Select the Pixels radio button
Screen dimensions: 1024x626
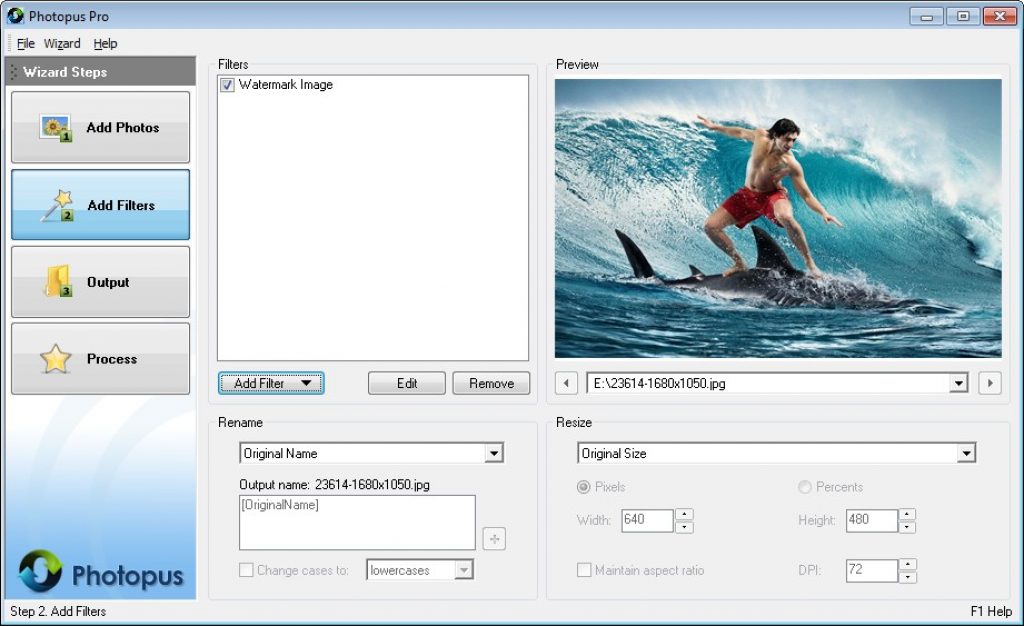[583, 487]
